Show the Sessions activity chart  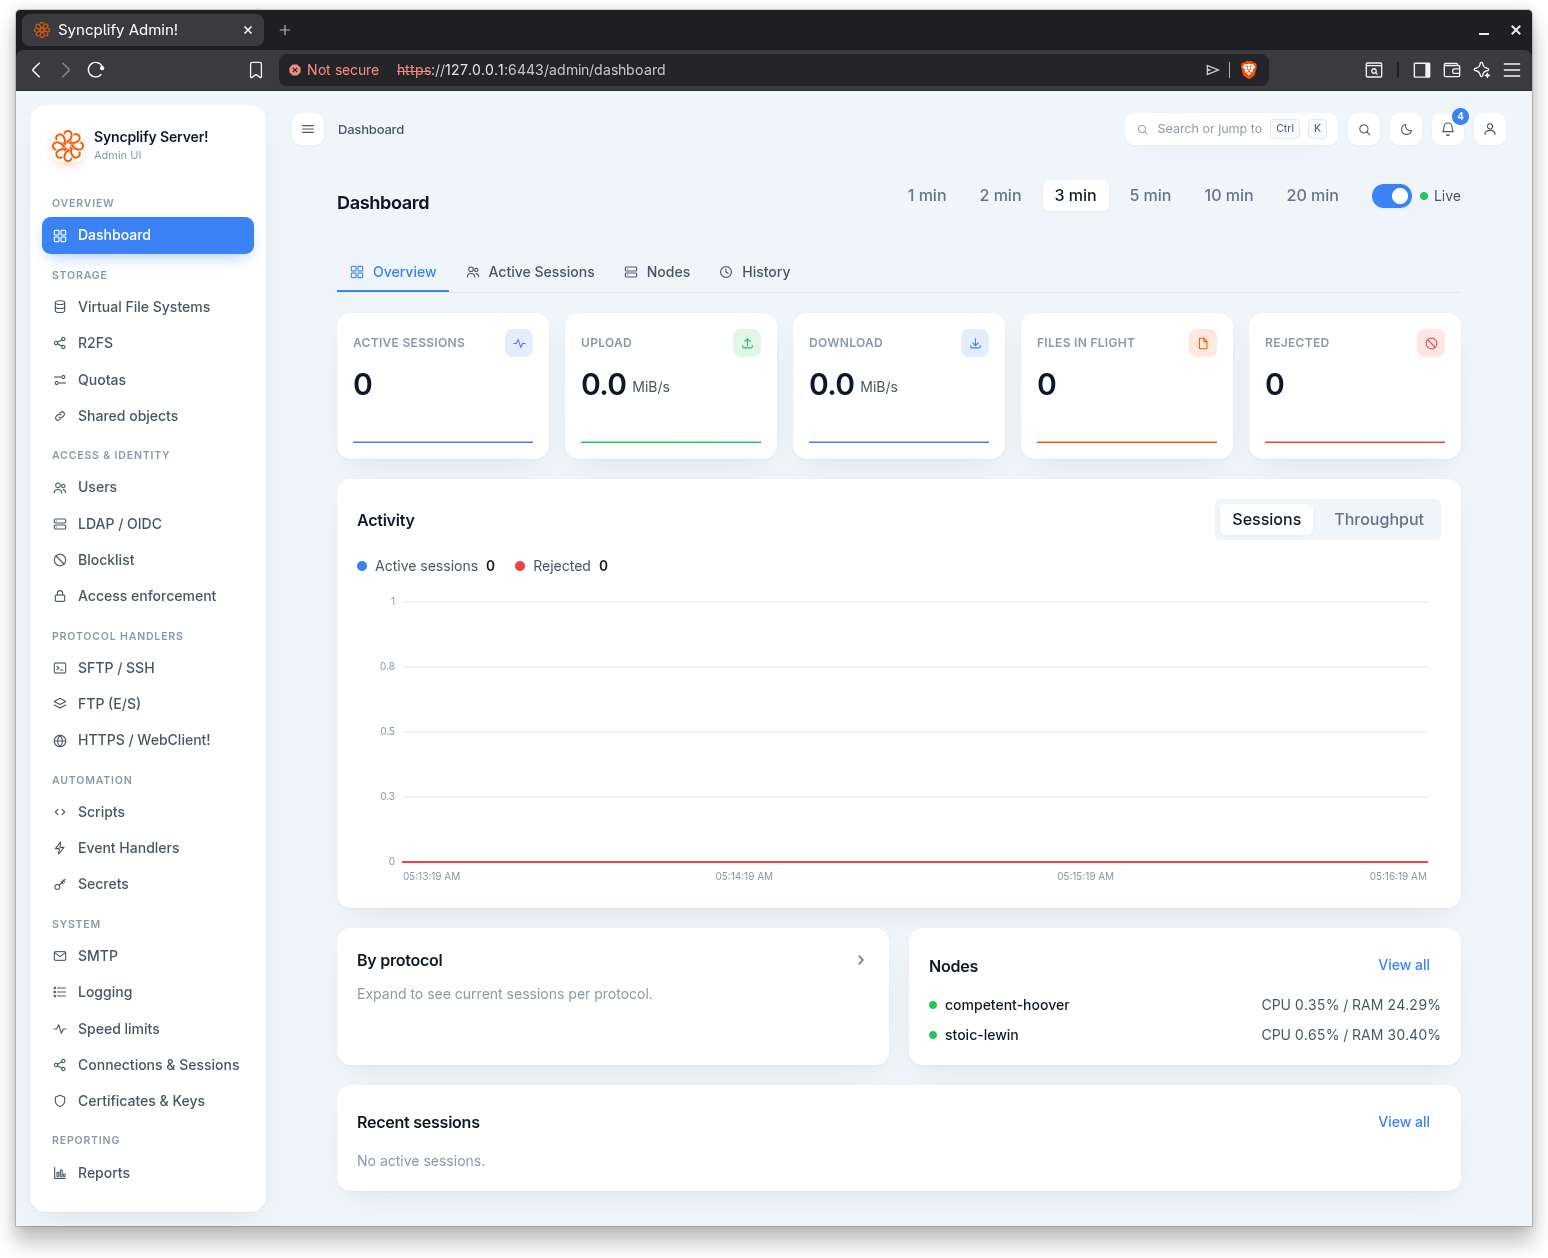1266,520
